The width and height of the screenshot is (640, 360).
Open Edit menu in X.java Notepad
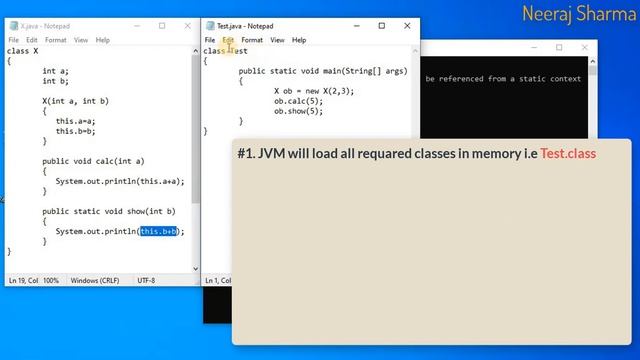click(31, 40)
